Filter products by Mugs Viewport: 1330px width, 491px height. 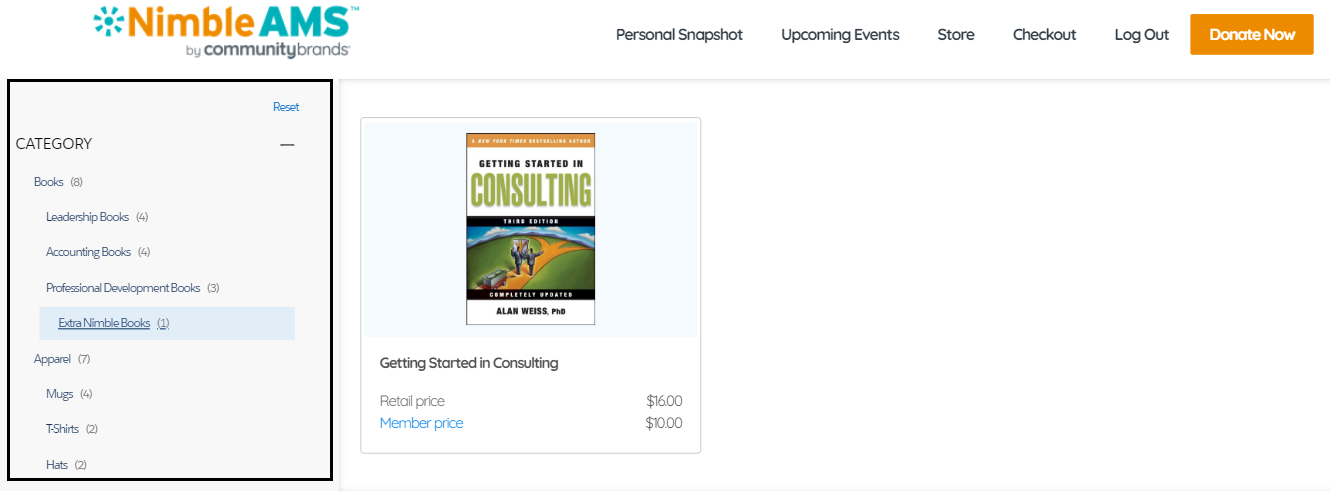(x=60, y=394)
